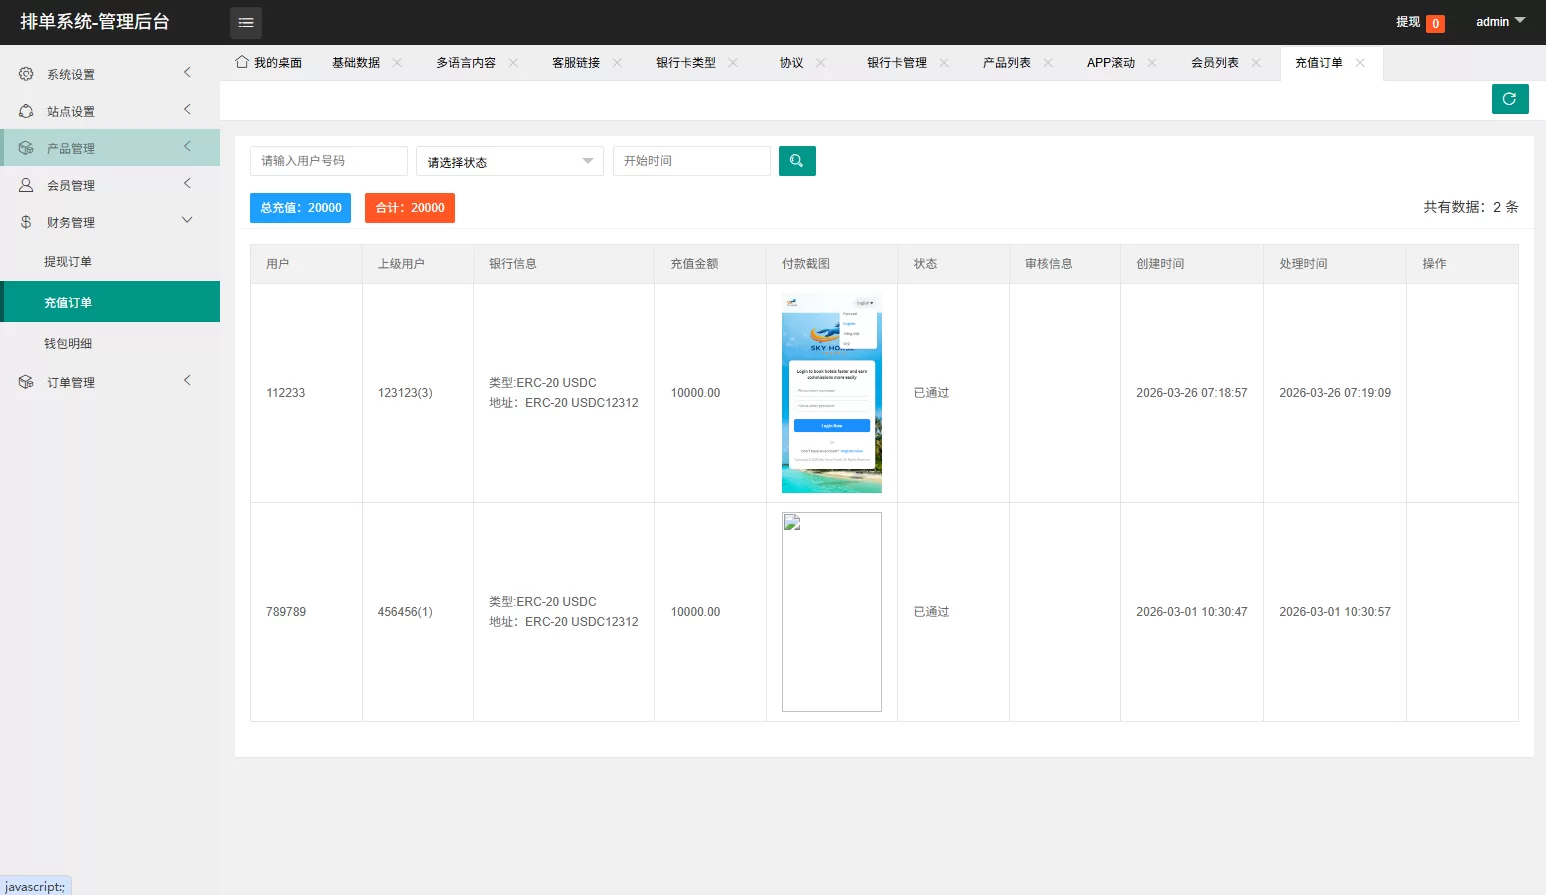
Task: Switch to the 会员列表 tab
Action: click(1214, 63)
